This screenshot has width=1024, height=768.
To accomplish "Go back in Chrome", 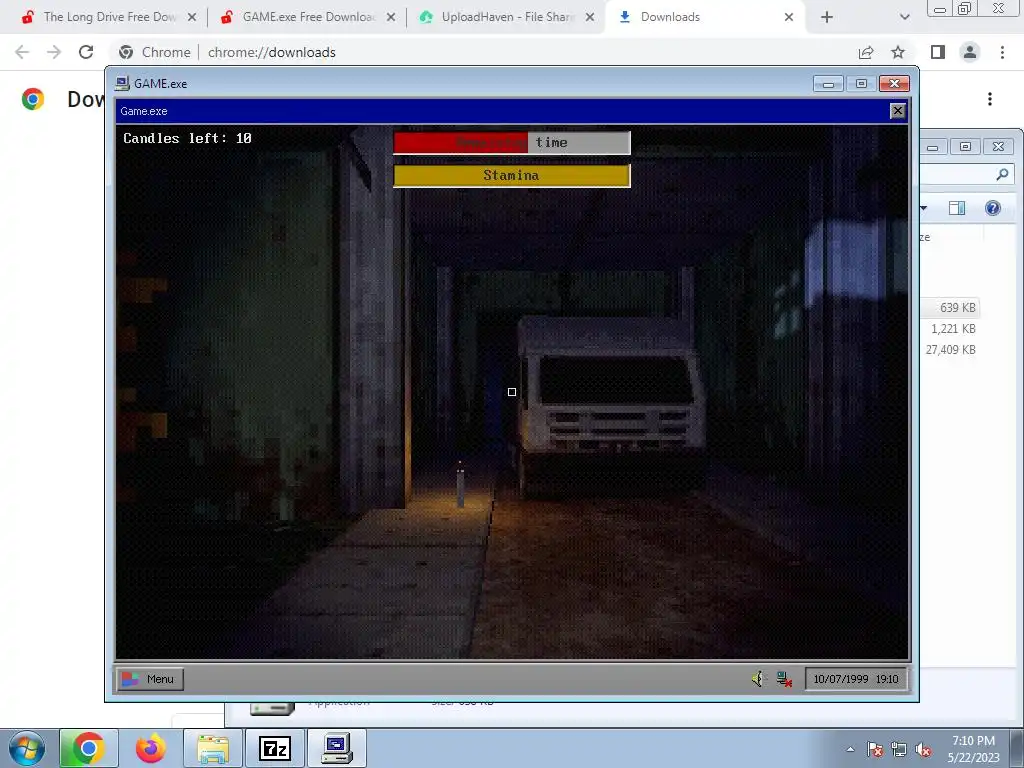I will pyautogui.click(x=22, y=52).
